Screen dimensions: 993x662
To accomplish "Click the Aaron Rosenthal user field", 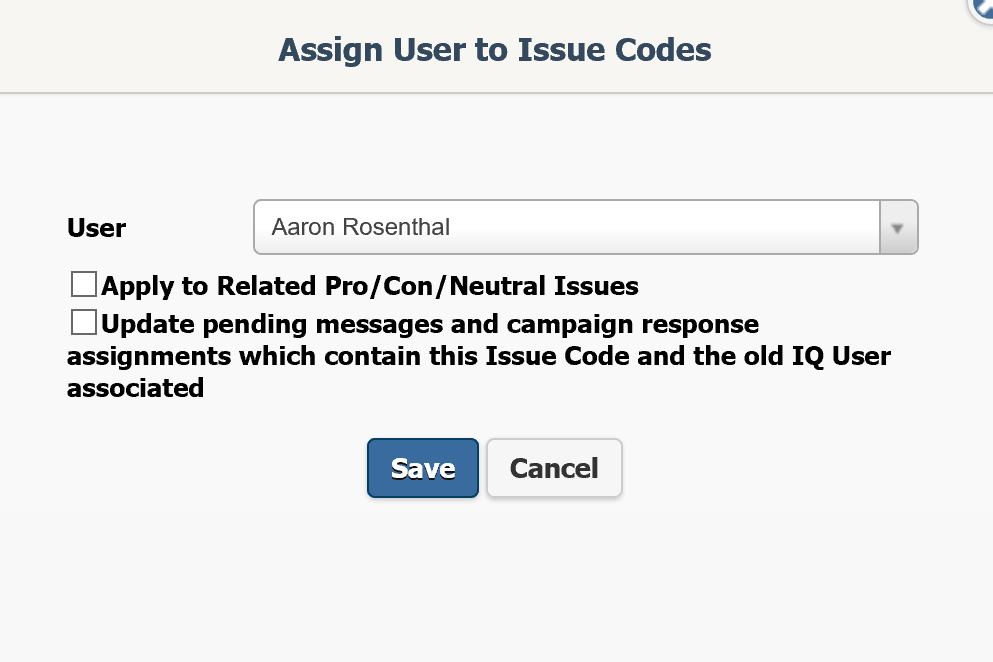I will coord(585,227).
